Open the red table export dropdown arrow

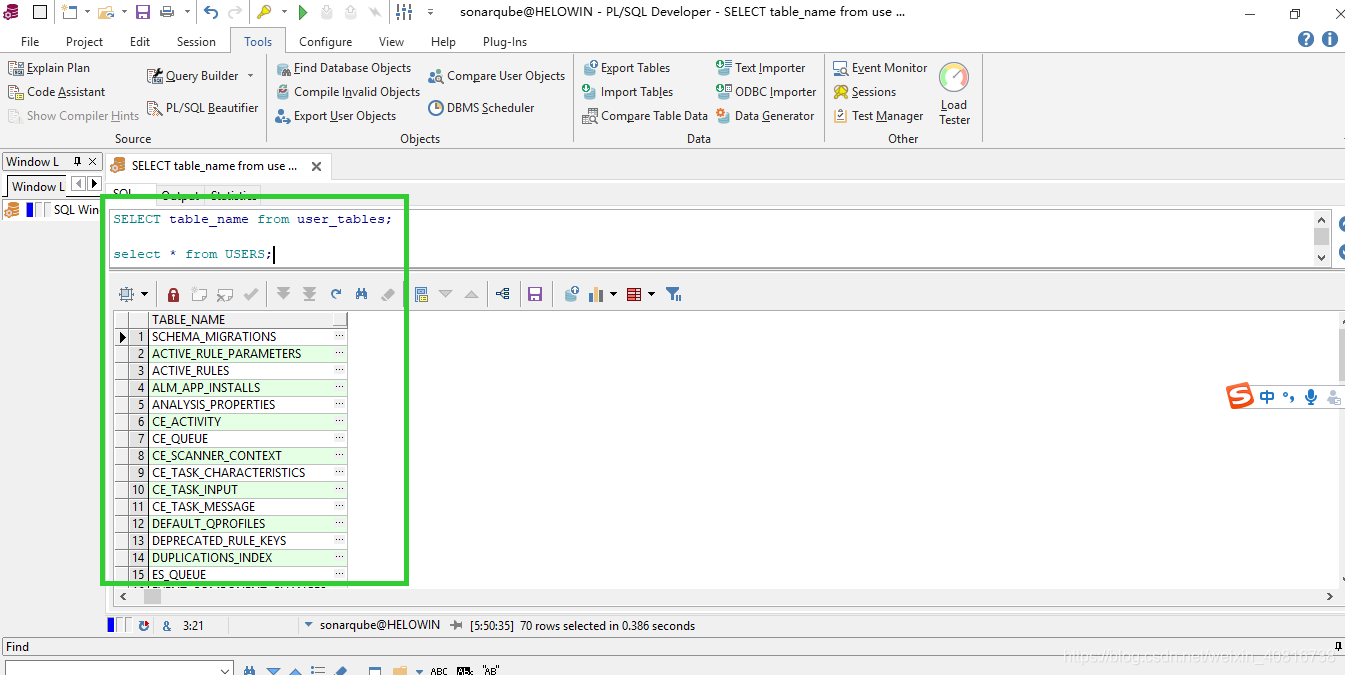(651, 294)
